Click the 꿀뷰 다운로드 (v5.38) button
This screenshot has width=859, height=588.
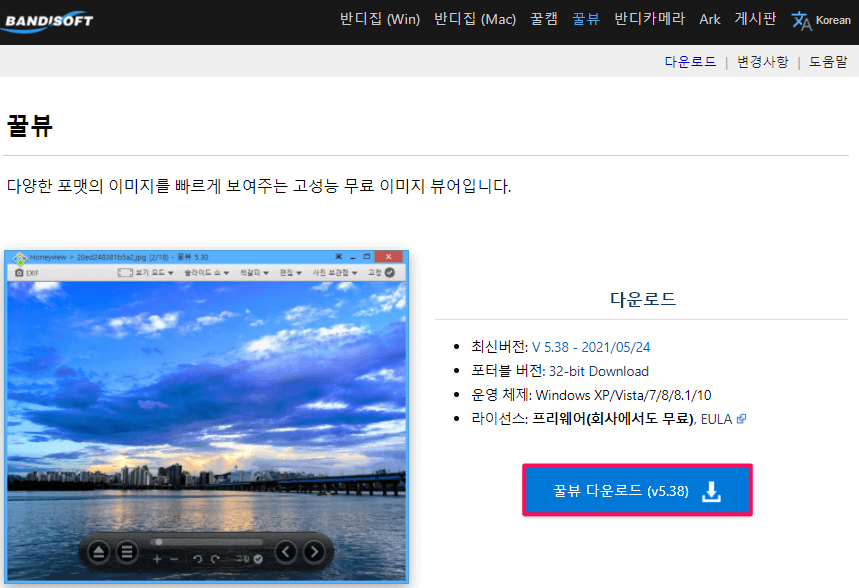[637, 490]
